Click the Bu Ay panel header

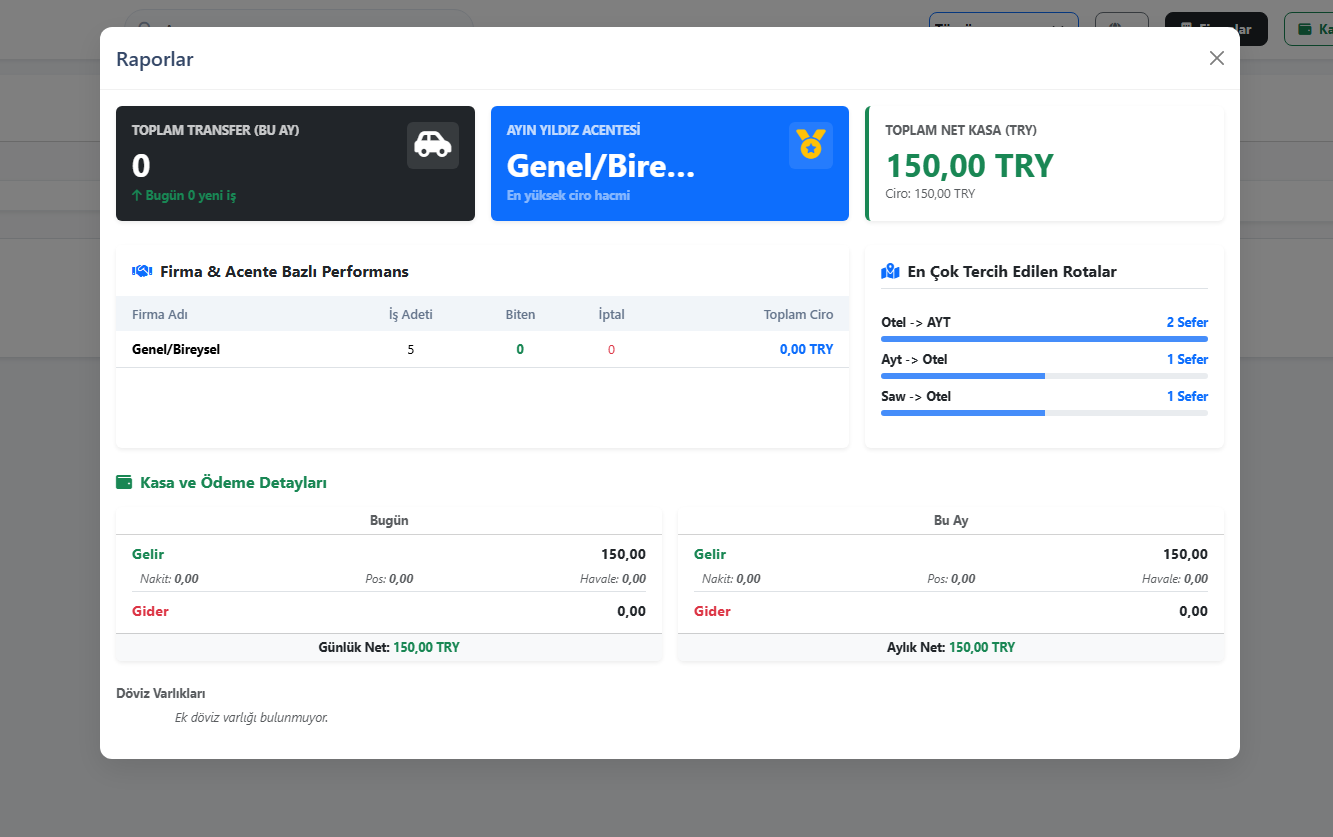click(x=950, y=520)
